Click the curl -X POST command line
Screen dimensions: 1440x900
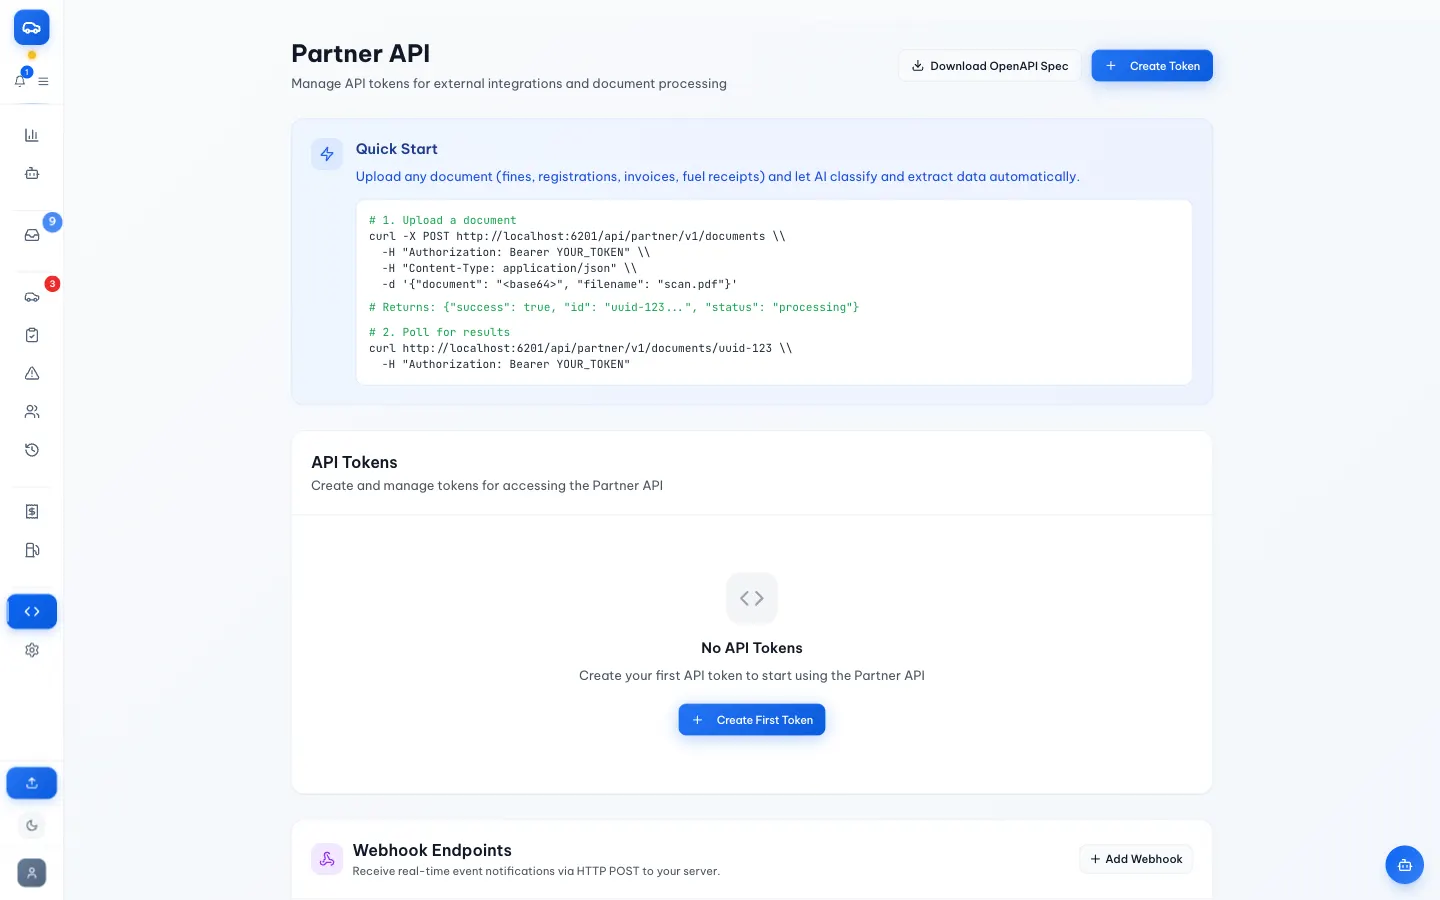point(577,236)
